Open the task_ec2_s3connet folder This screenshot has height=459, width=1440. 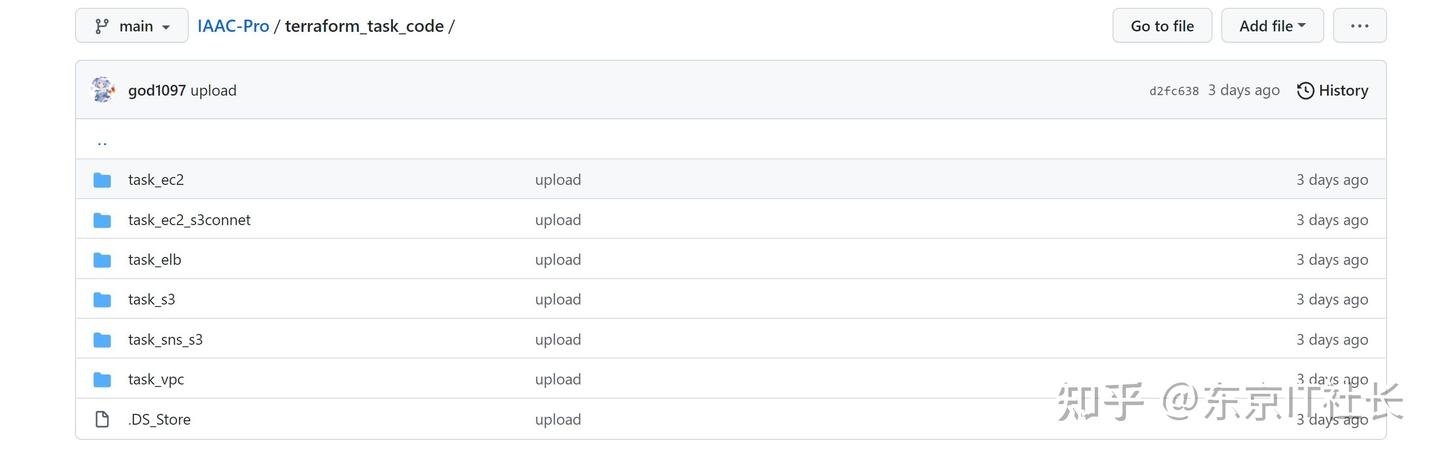[x=189, y=220]
